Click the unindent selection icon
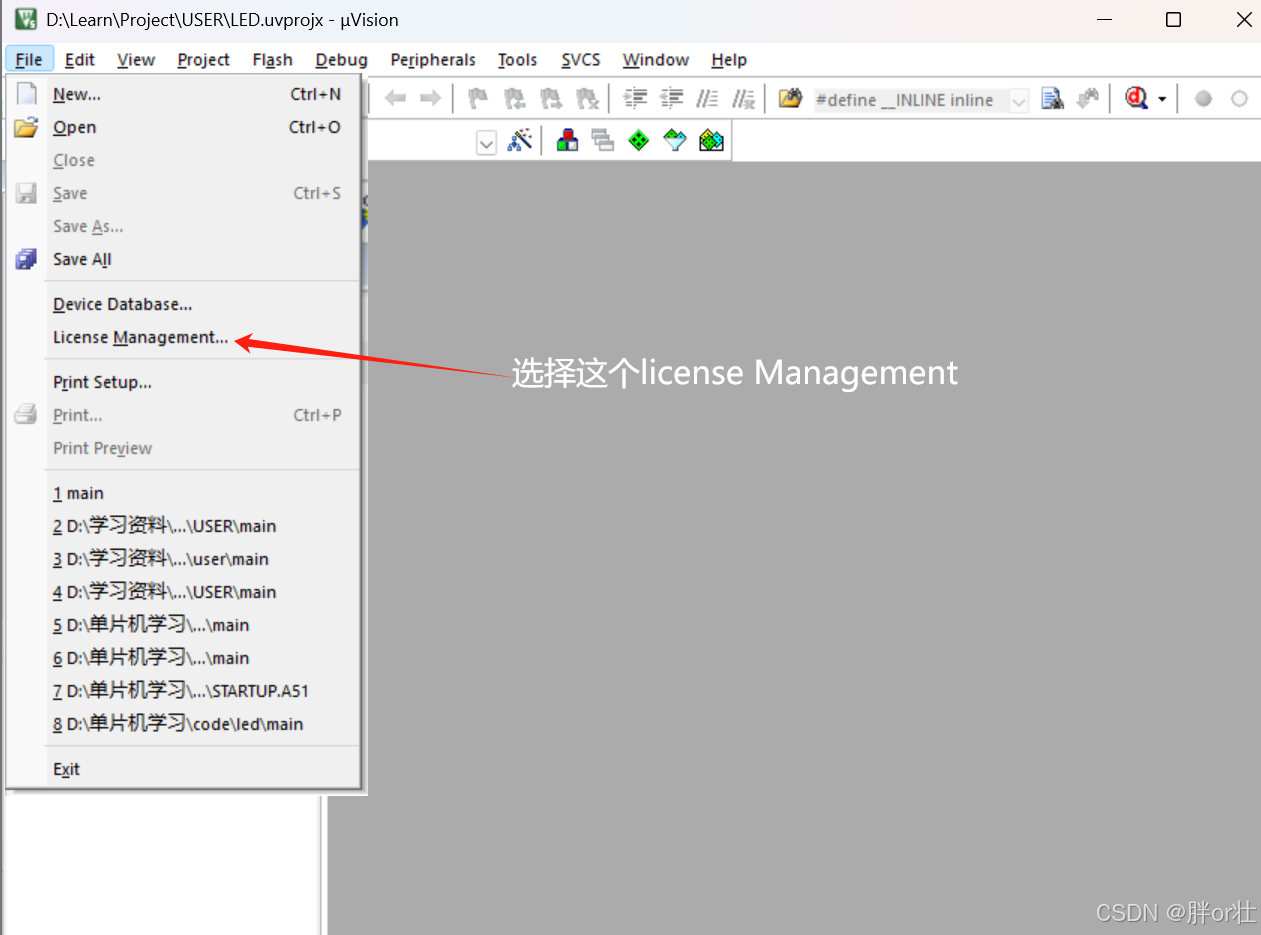This screenshot has height=935, width=1261. click(x=673, y=98)
